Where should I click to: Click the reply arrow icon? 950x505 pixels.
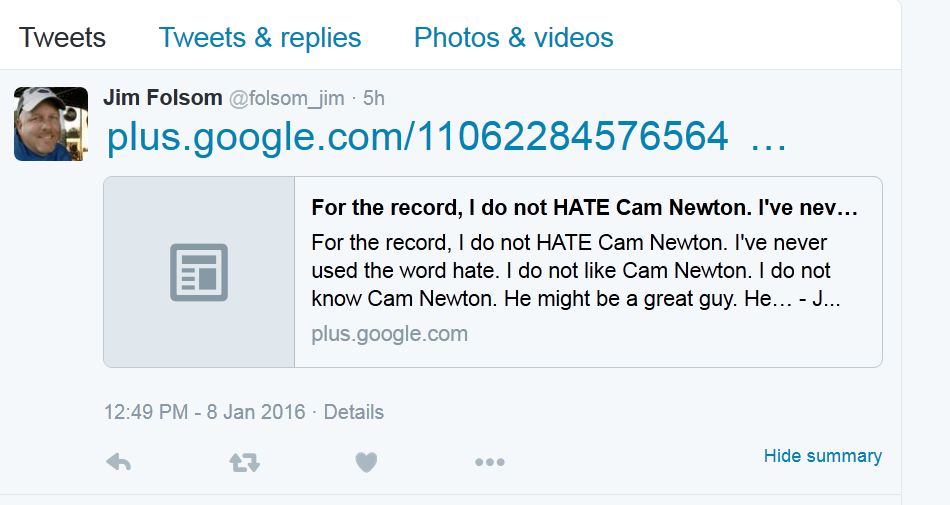[x=119, y=463]
